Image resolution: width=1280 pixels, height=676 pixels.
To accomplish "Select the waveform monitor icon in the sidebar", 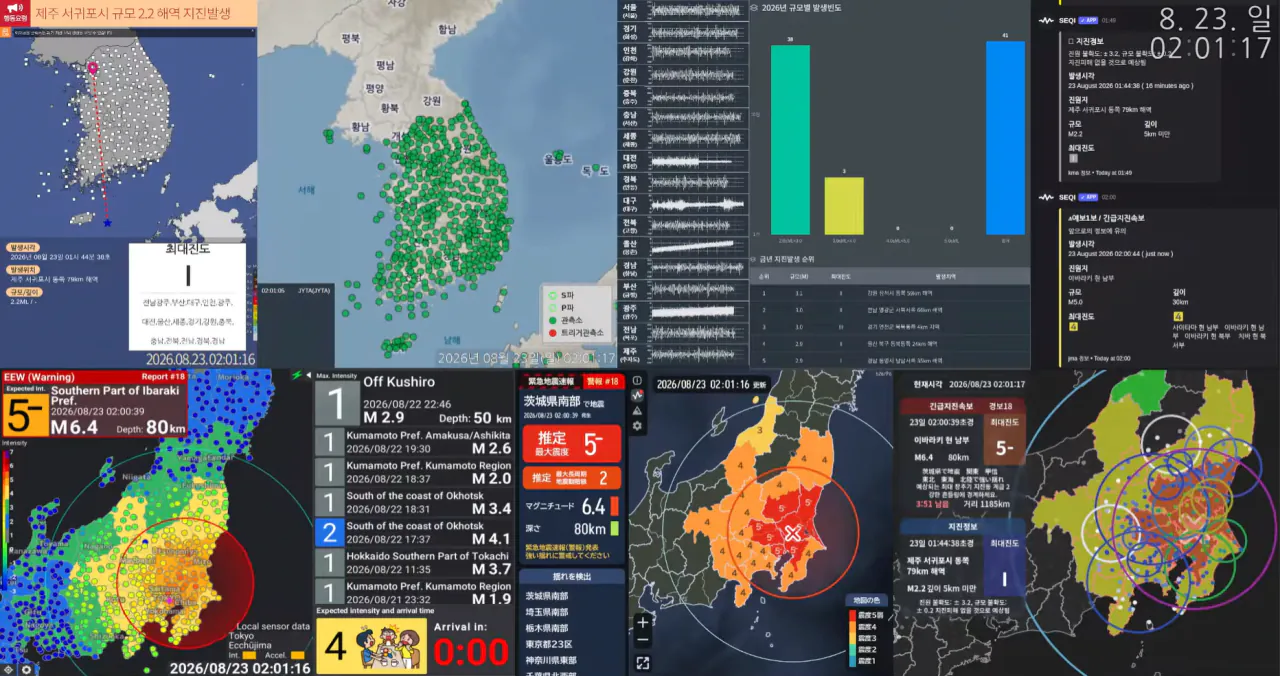I will pyautogui.click(x=637, y=395).
